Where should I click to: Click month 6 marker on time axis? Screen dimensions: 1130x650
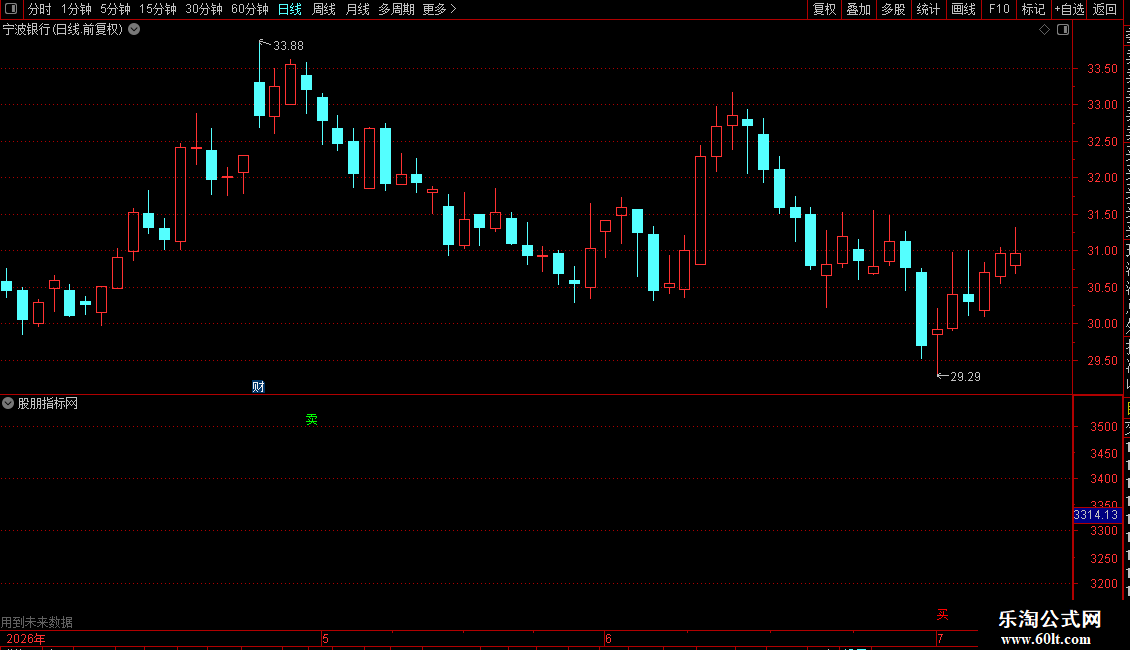tap(608, 639)
